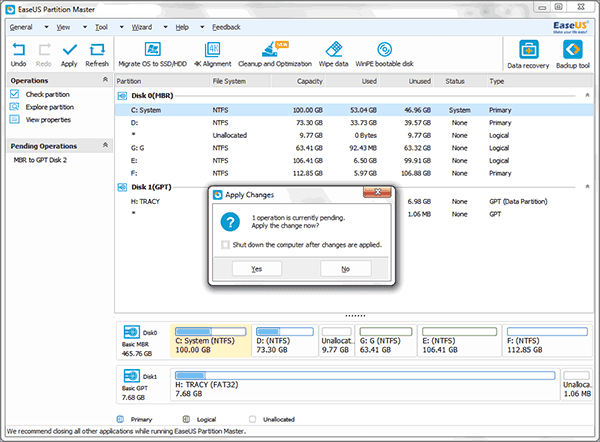Screen dimensions: 600x442
Task: Open the Data recovery tool
Action: 528,49
